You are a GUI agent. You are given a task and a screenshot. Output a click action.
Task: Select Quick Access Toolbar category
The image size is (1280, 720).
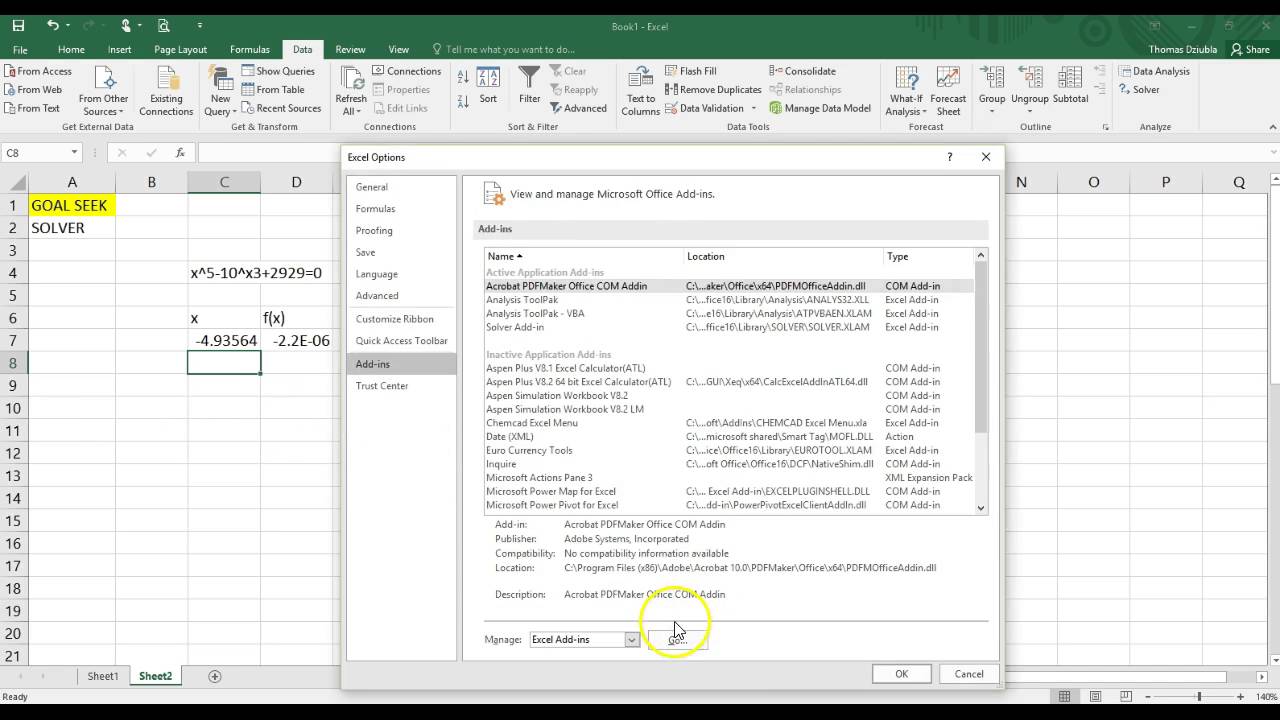point(401,341)
